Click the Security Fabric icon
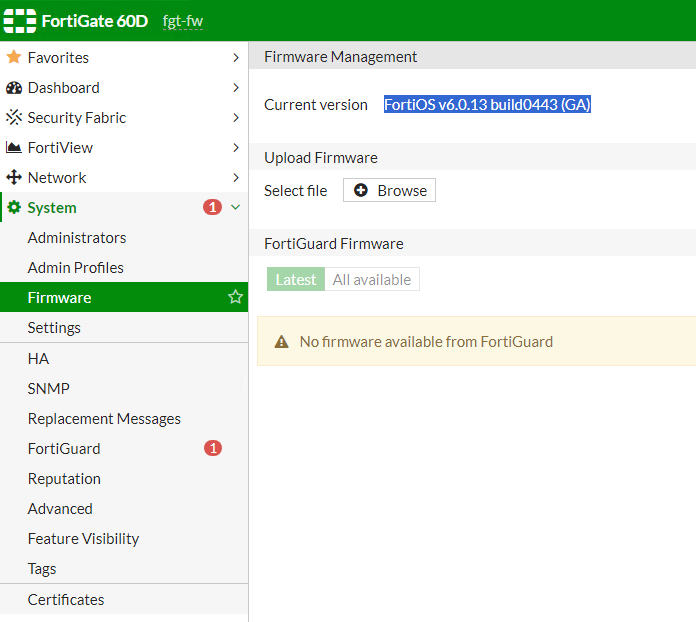The image size is (696, 622). (14, 118)
